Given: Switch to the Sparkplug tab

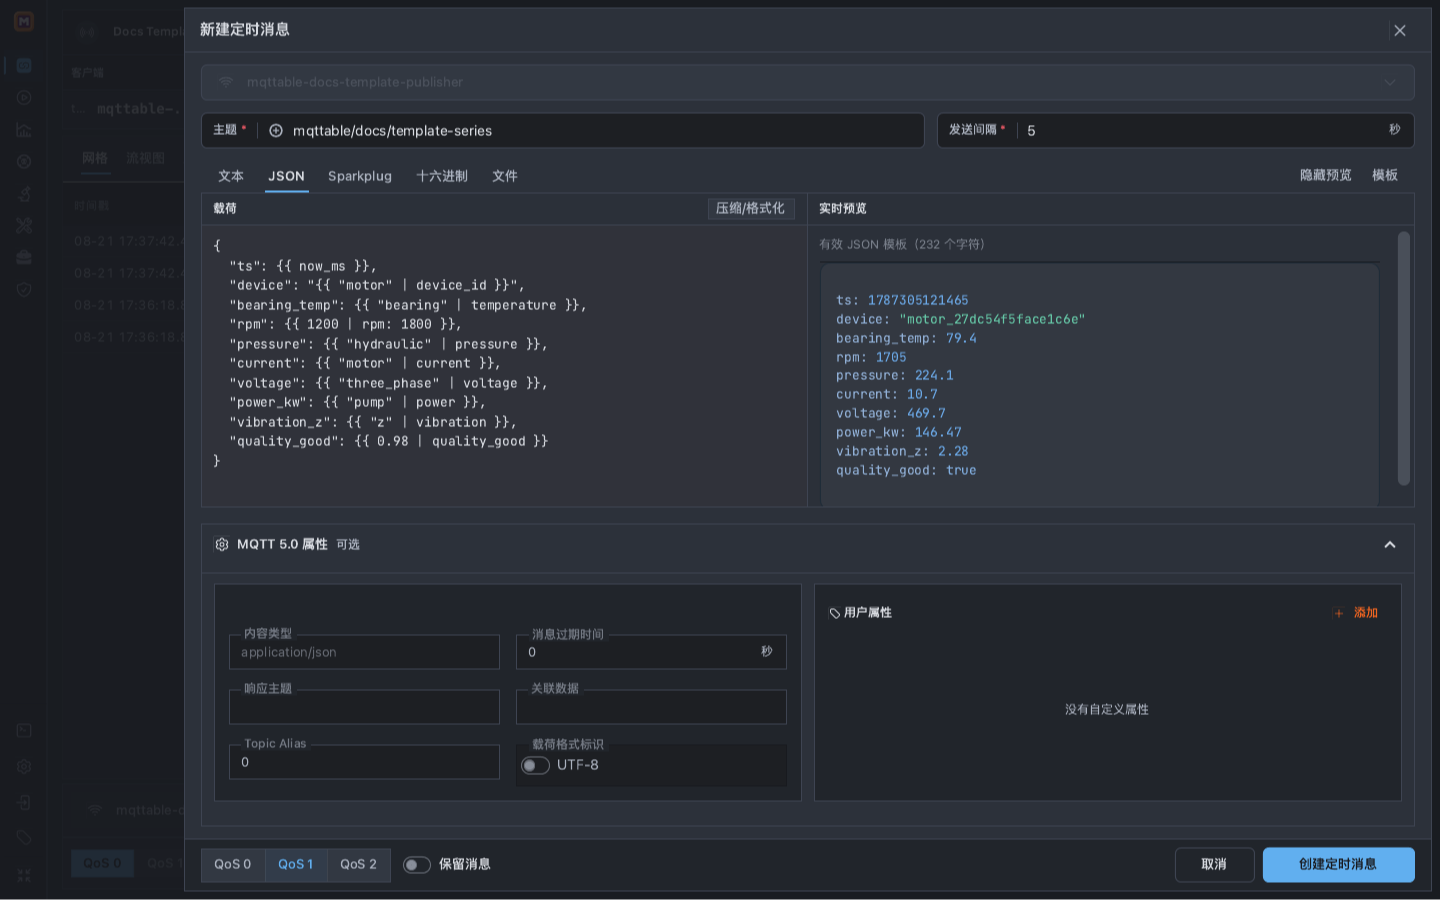Looking at the screenshot, I should 360,176.
